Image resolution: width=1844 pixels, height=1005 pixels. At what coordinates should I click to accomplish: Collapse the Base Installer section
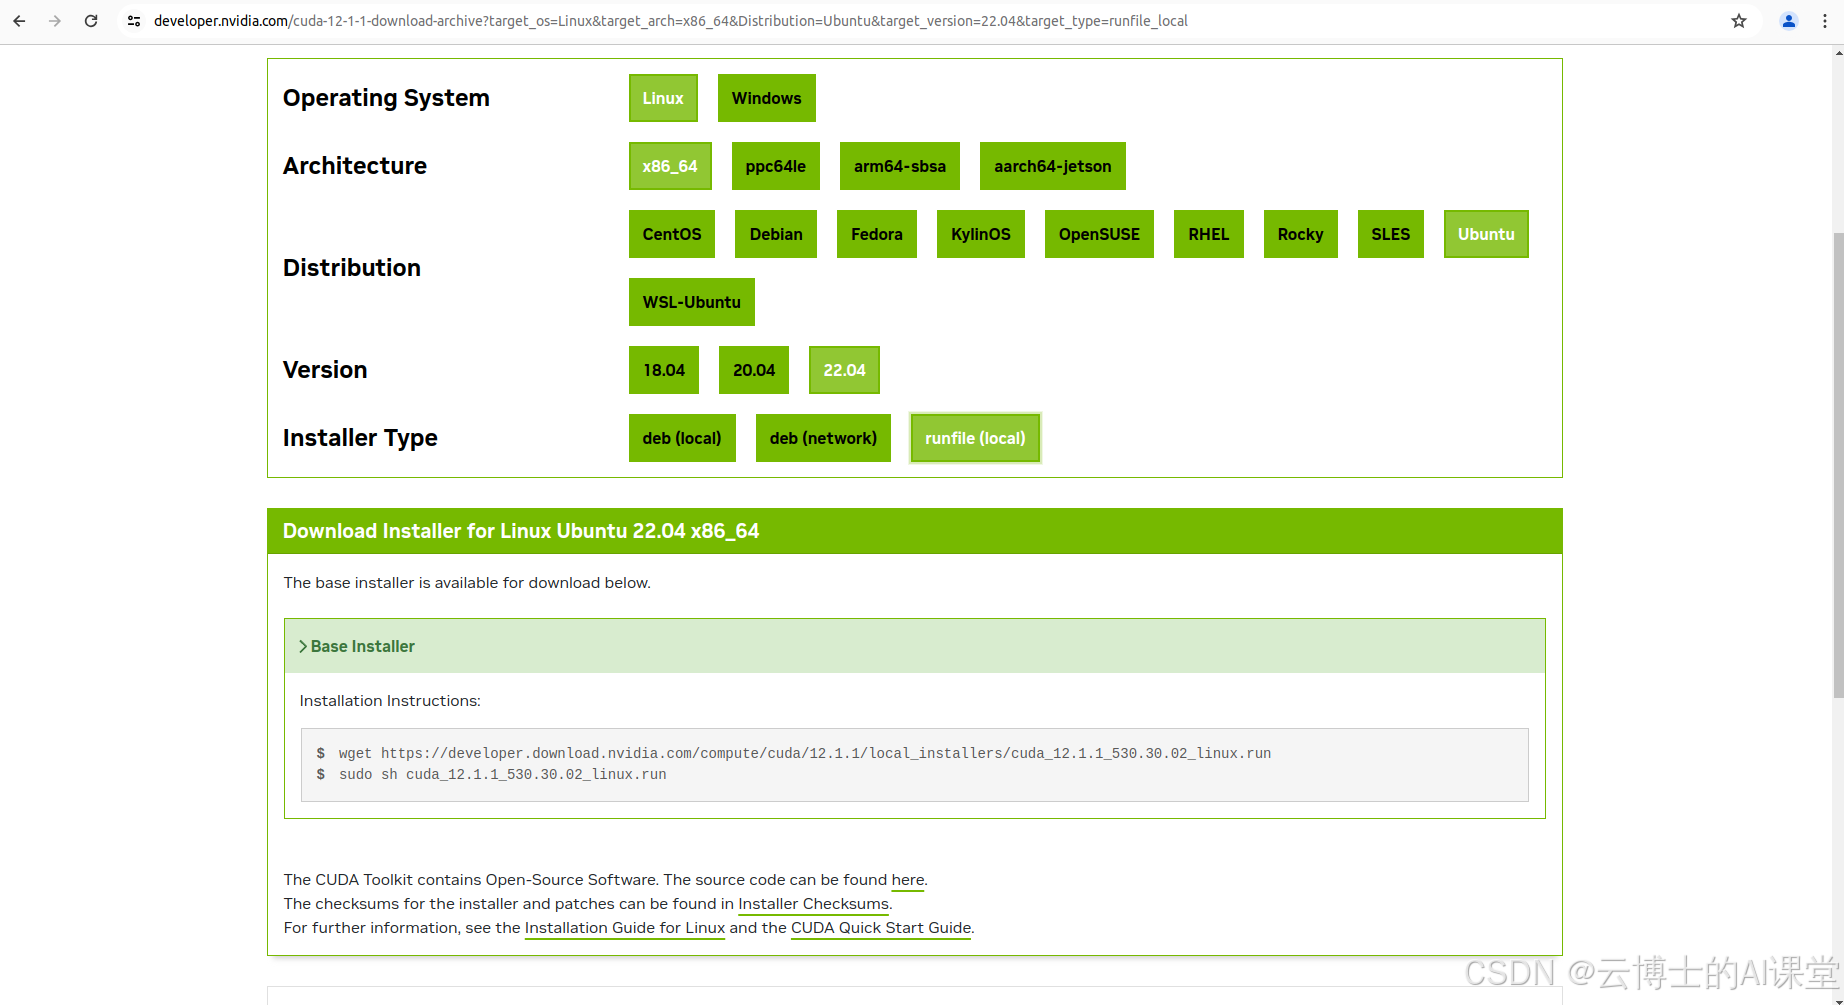click(915, 646)
